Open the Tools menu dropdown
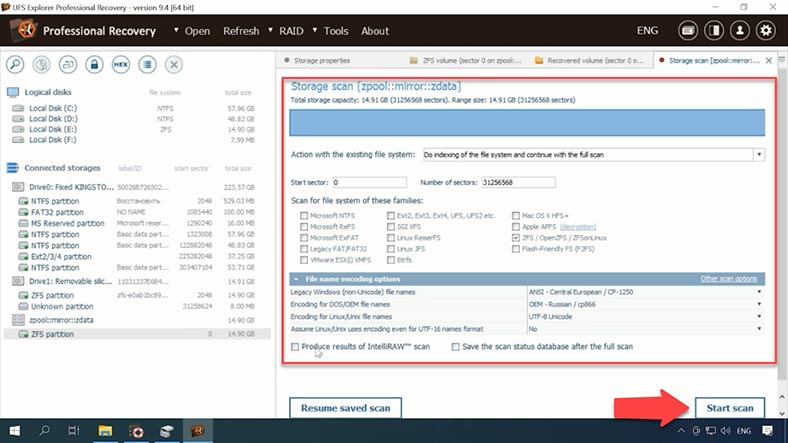788x443 pixels. tap(331, 31)
